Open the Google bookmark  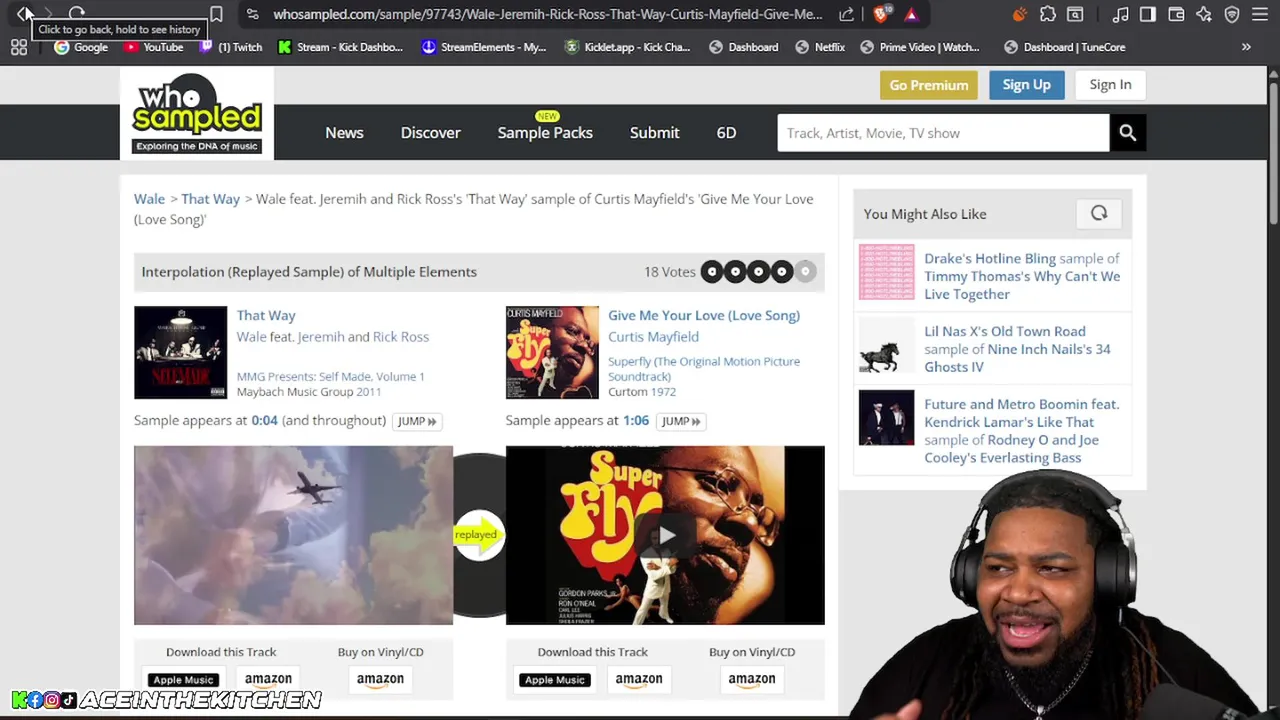pyautogui.click(x=81, y=47)
